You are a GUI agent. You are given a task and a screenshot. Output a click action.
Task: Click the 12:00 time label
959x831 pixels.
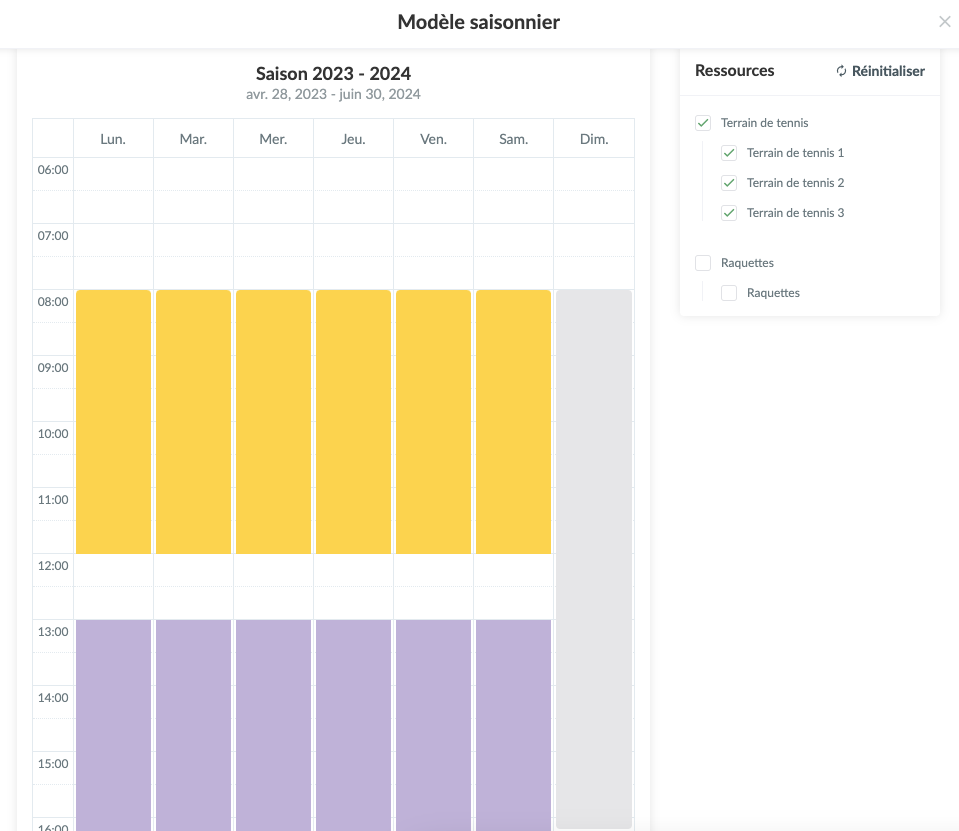click(53, 566)
